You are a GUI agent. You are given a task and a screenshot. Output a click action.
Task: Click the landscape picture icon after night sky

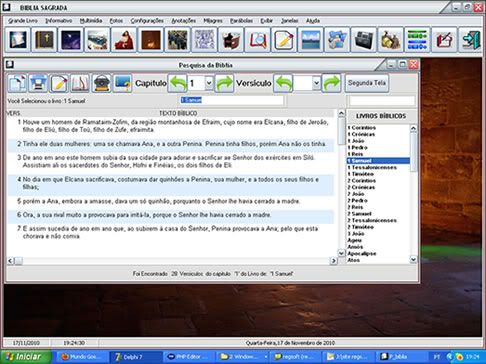[97, 40]
